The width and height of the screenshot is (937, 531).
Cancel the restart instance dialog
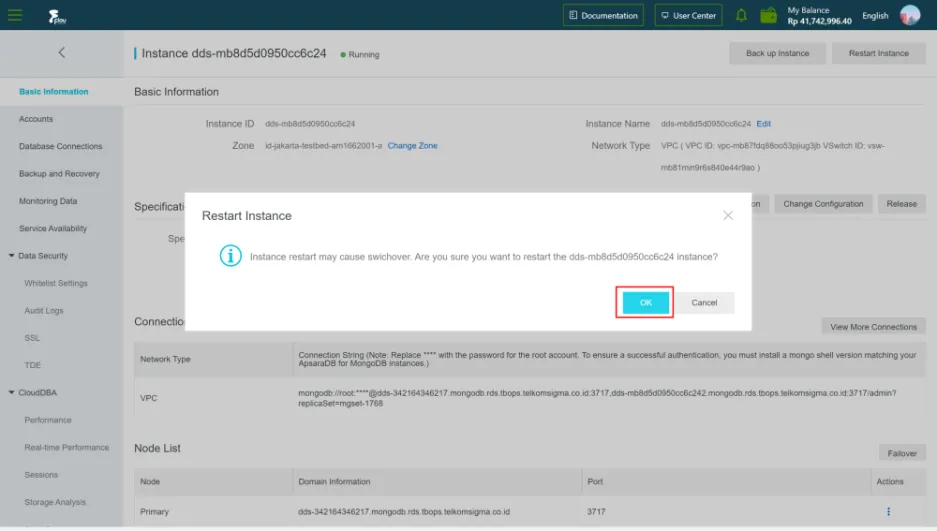pyautogui.click(x=704, y=302)
